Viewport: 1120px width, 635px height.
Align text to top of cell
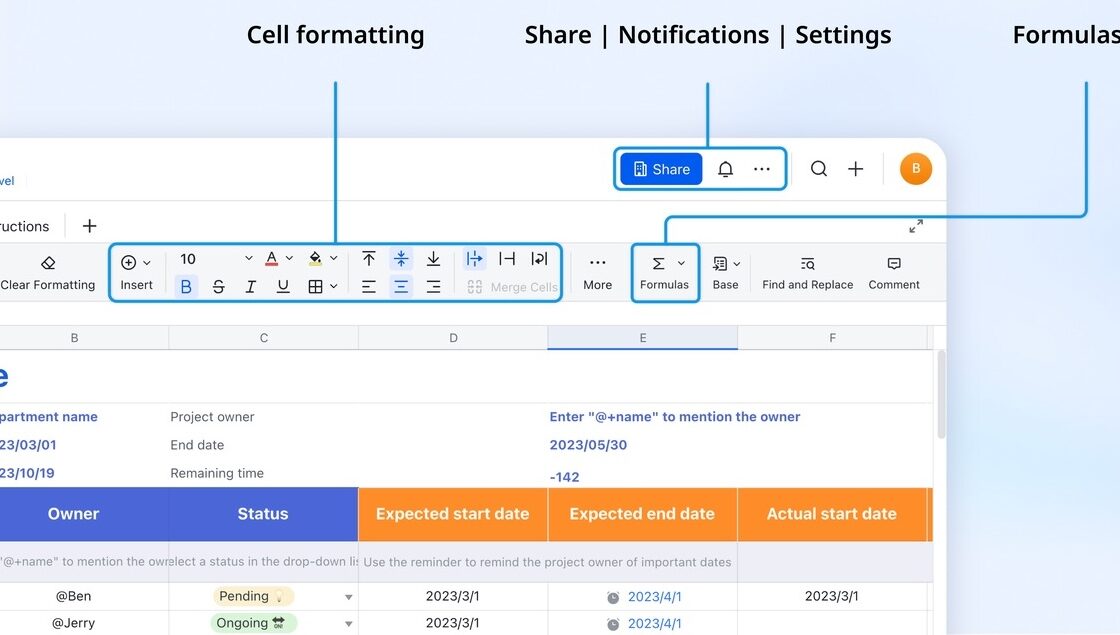369,259
